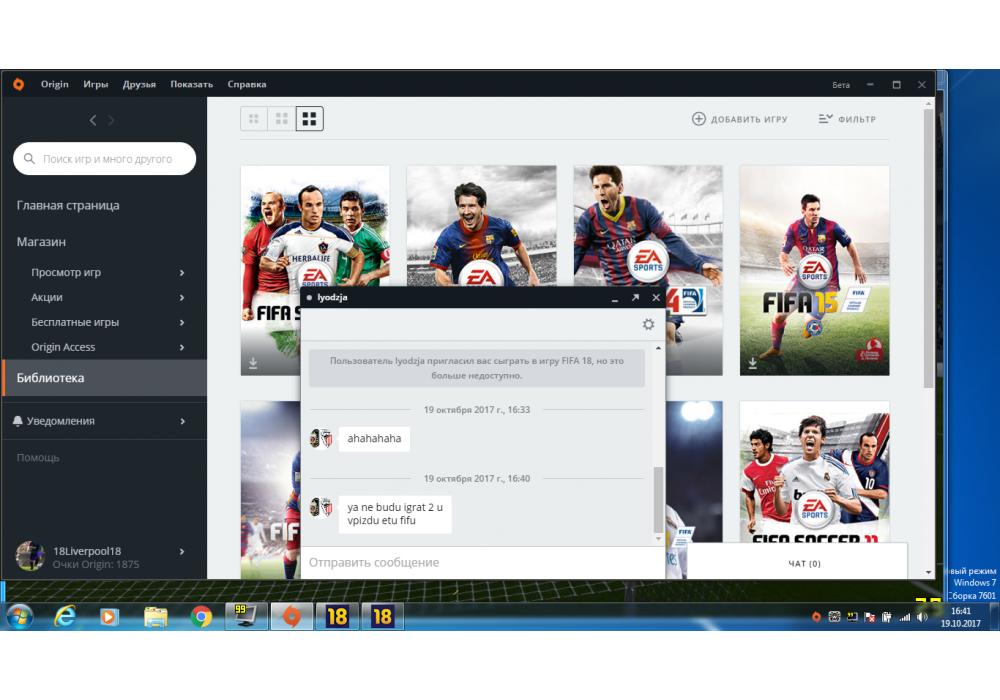The height and width of the screenshot is (700, 1000).
Task: Expand the 18Liverpool18 profile menu
Action: [182, 551]
